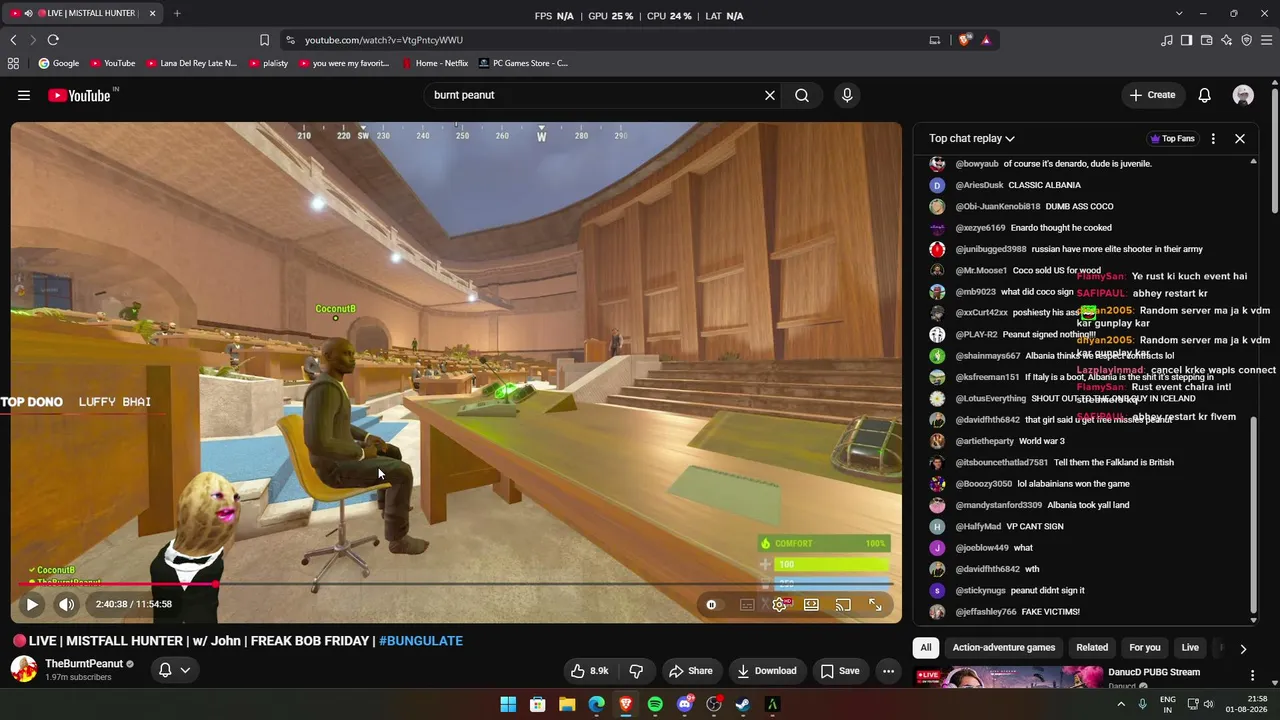The height and width of the screenshot is (720, 1280).
Task: Open the browser main menu
Action: point(1267,40)
